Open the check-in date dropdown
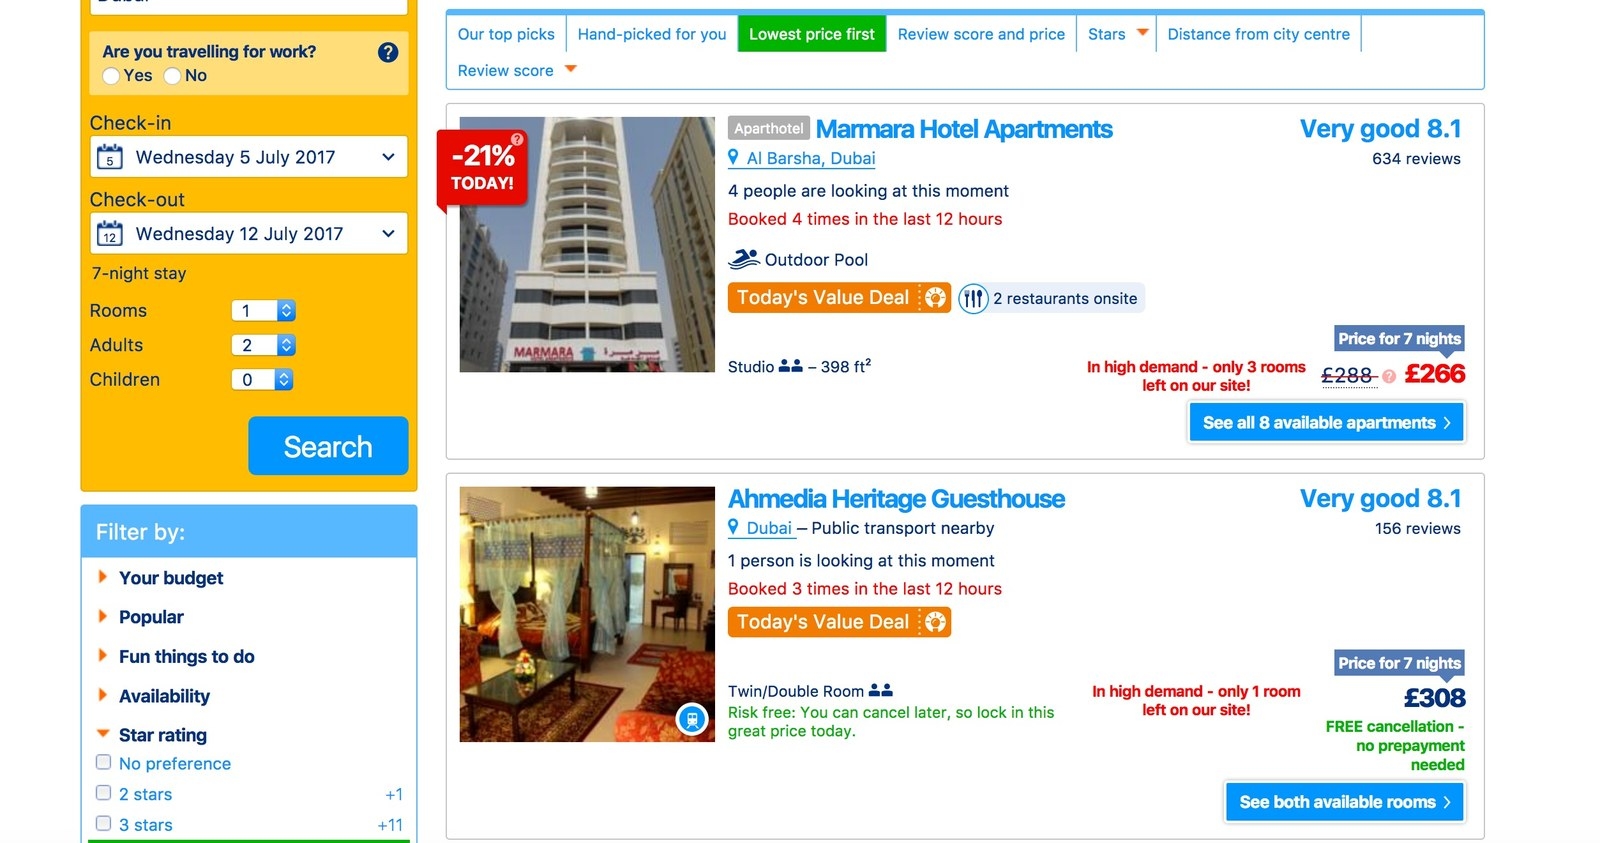The height and width of the screenshot is (843, 1600). [x=249, y=157]
